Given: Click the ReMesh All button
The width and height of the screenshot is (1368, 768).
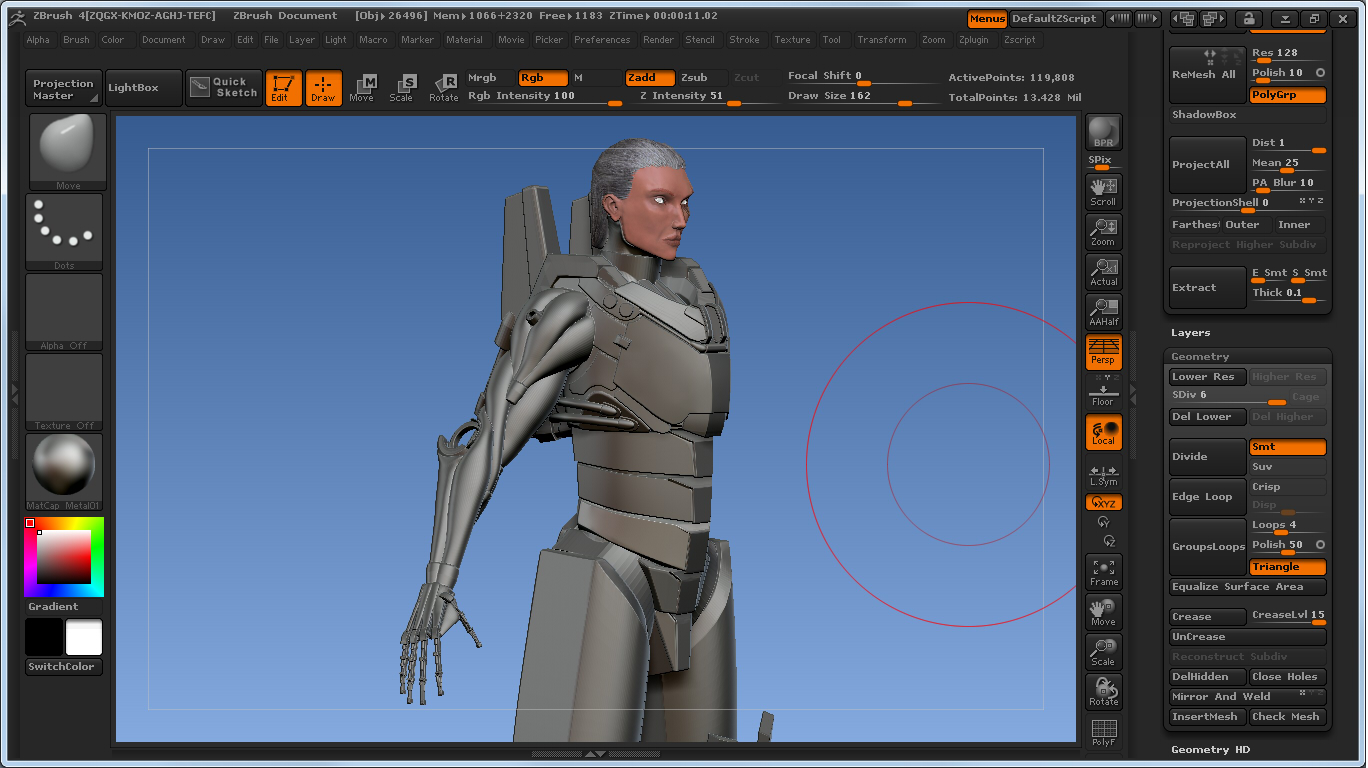Looking at the screenshot, I should 1208,75.
